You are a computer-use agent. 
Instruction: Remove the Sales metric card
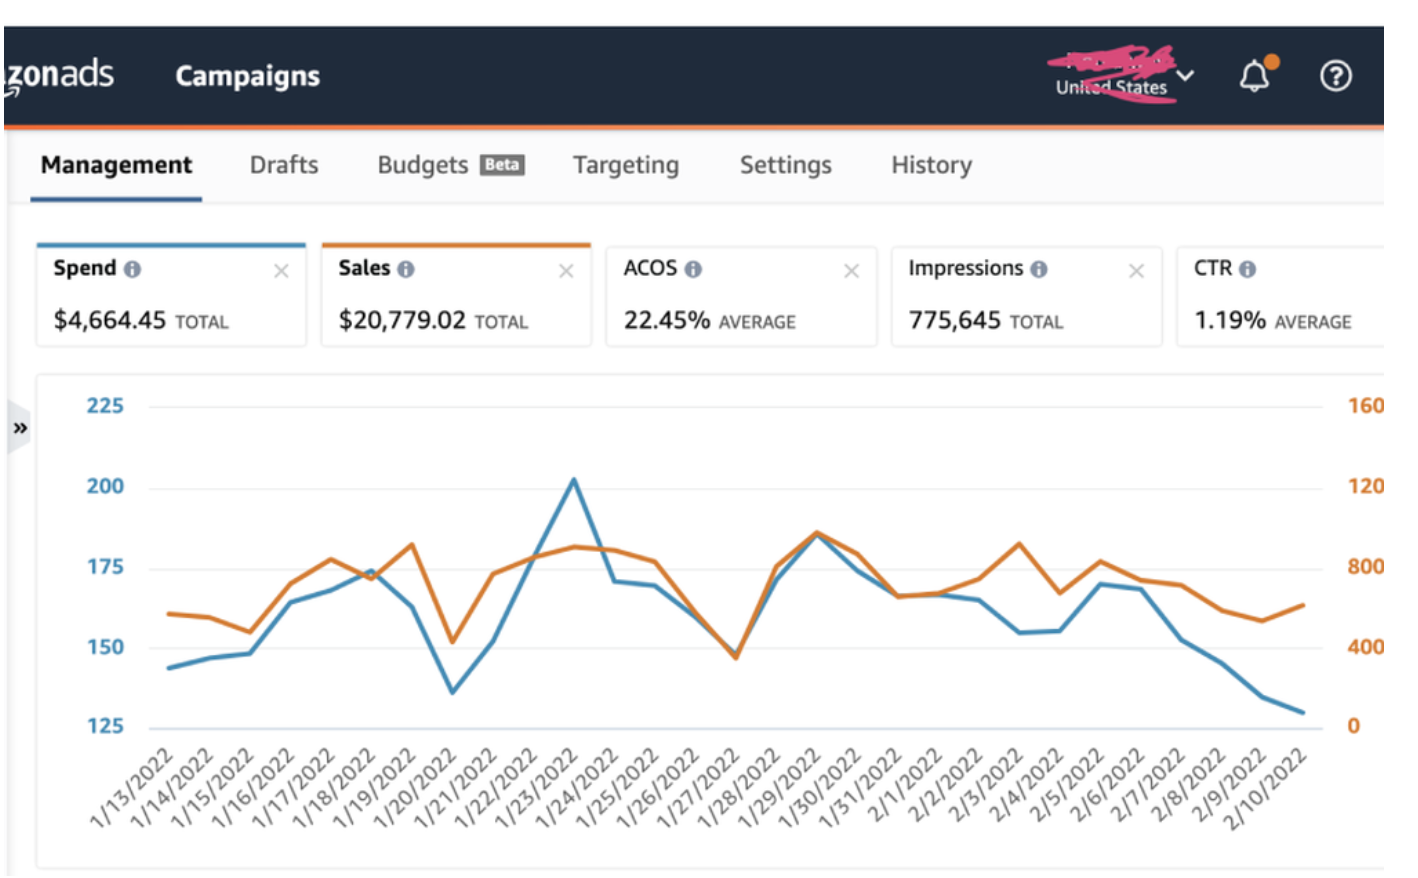pos(566,271)
